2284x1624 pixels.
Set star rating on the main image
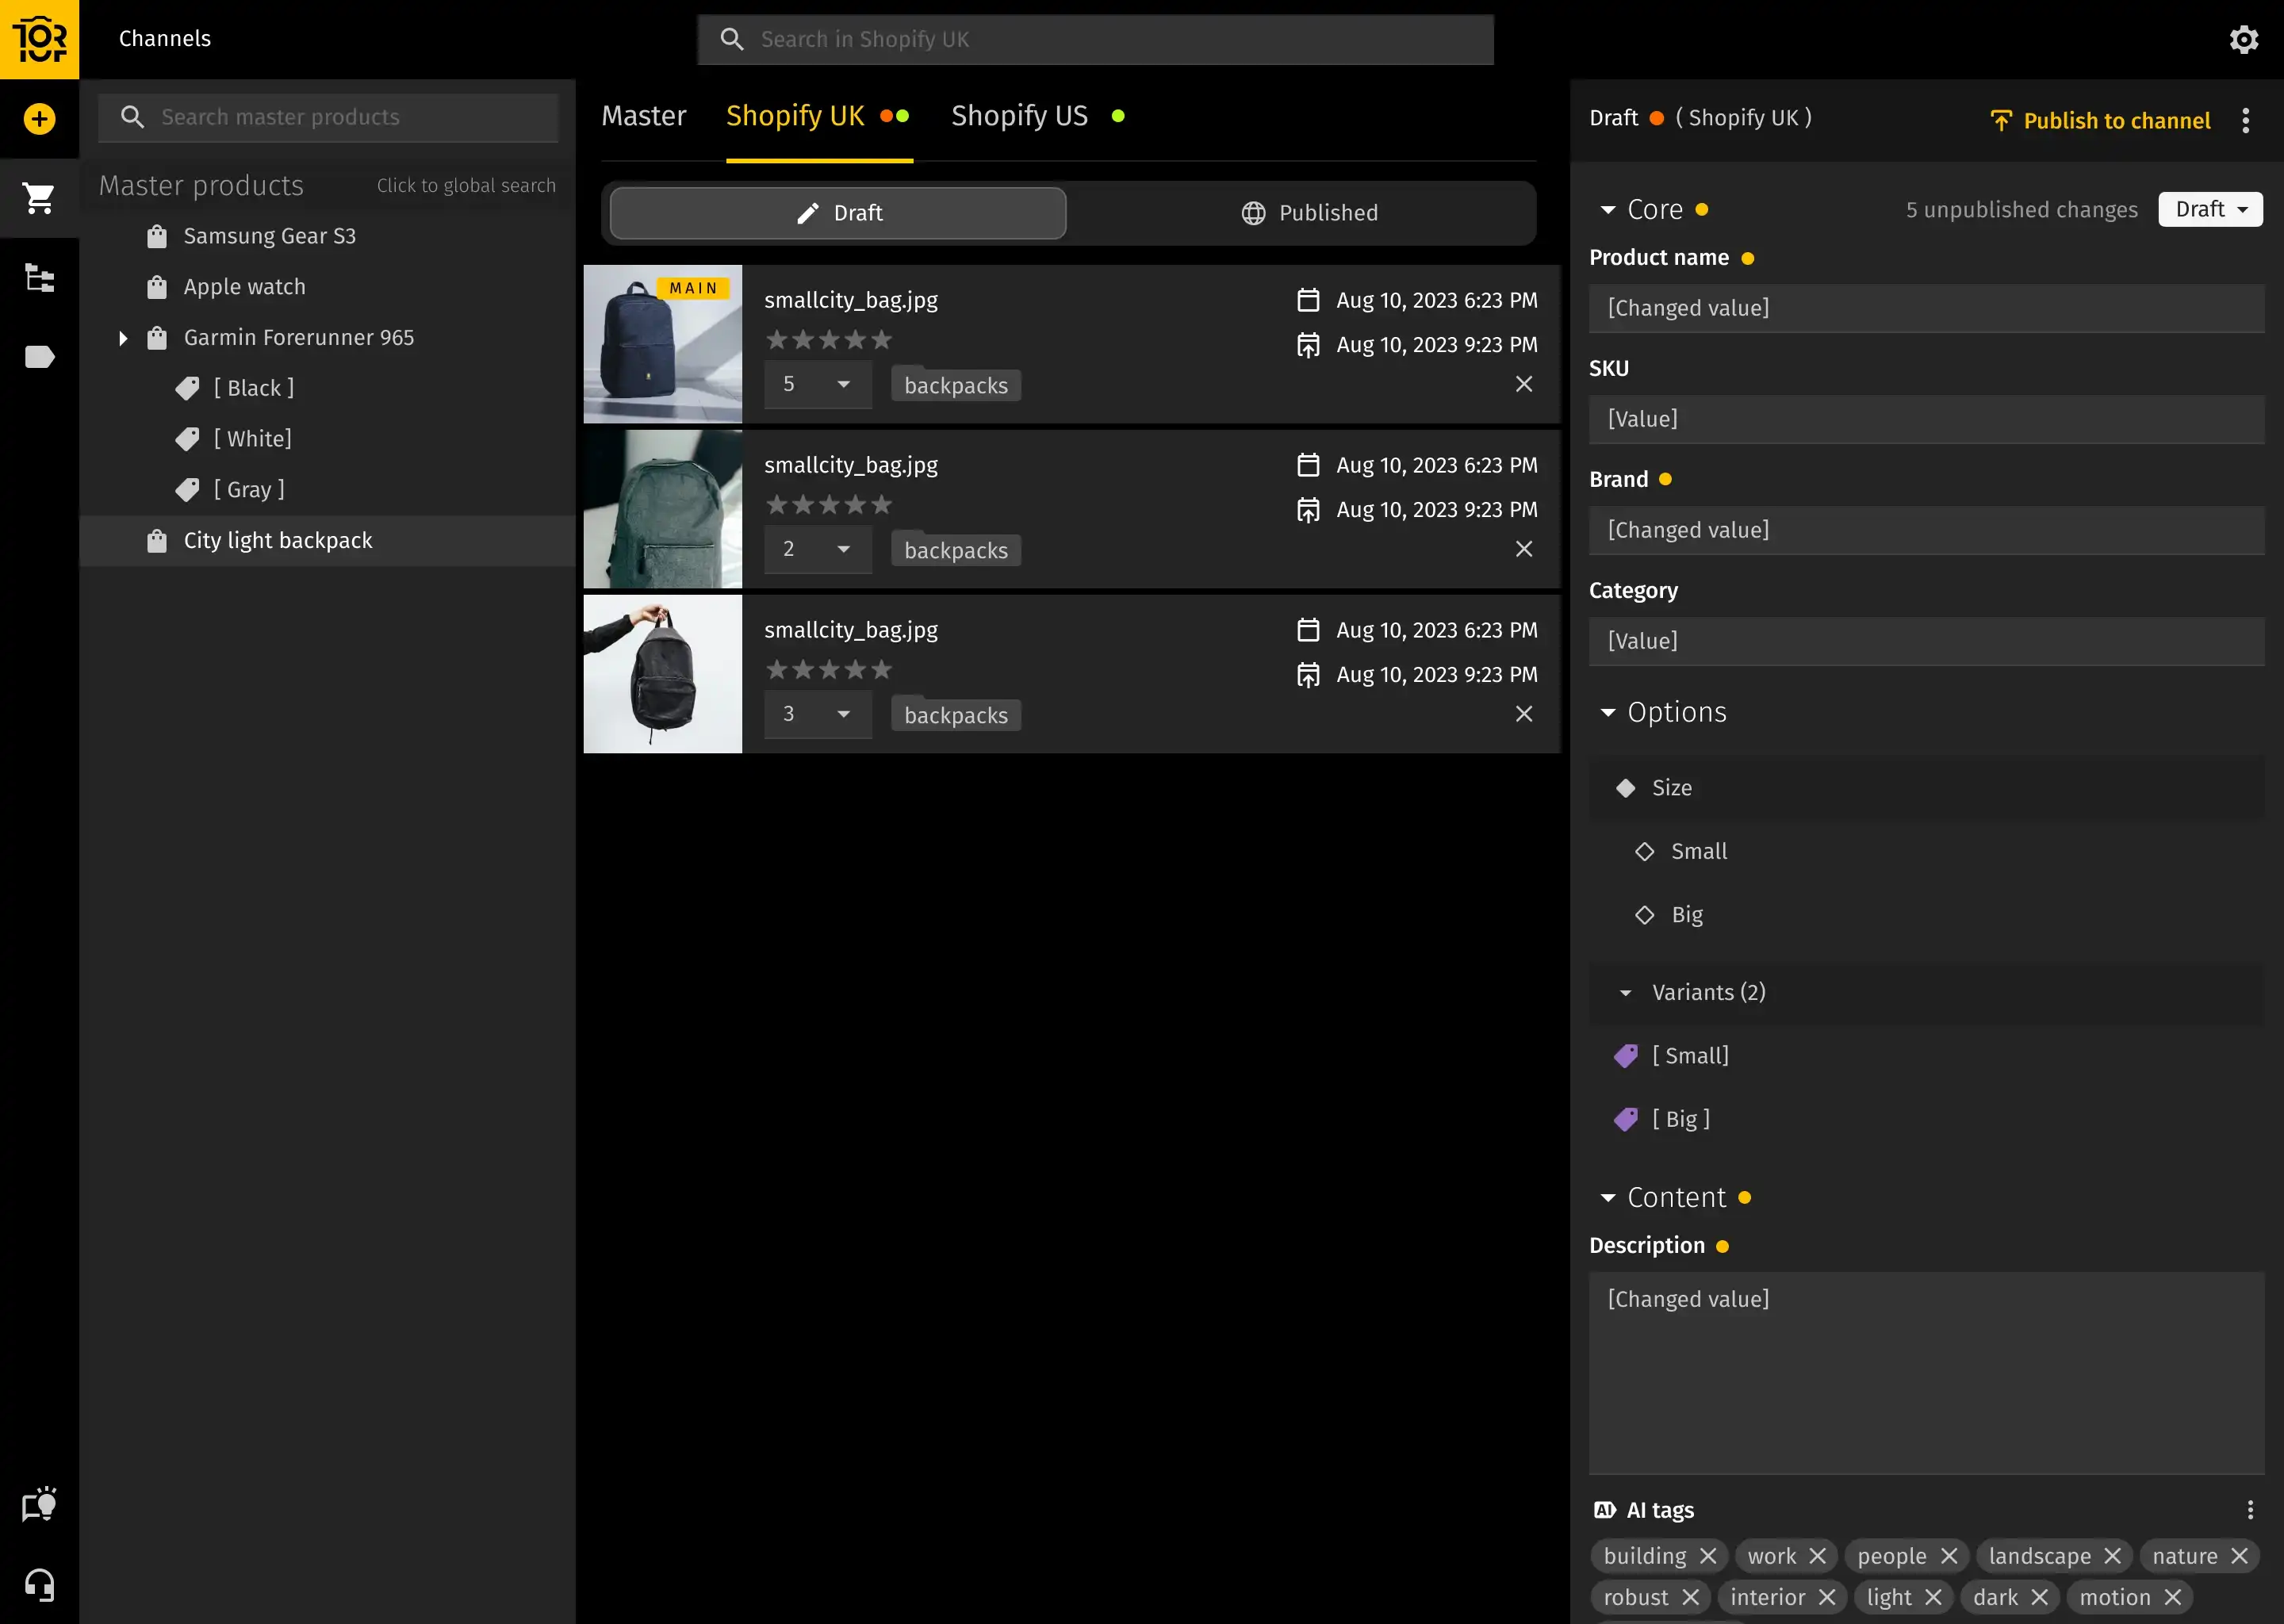pyautogui.click(x=828, y=340)
